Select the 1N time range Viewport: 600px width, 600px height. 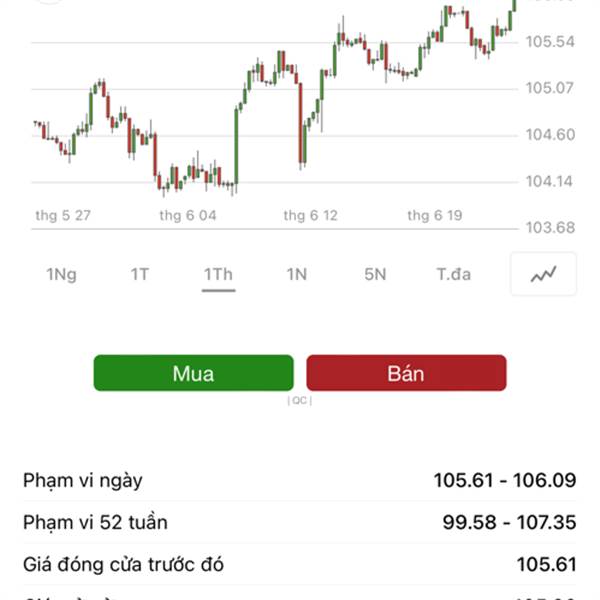(297, 274)
